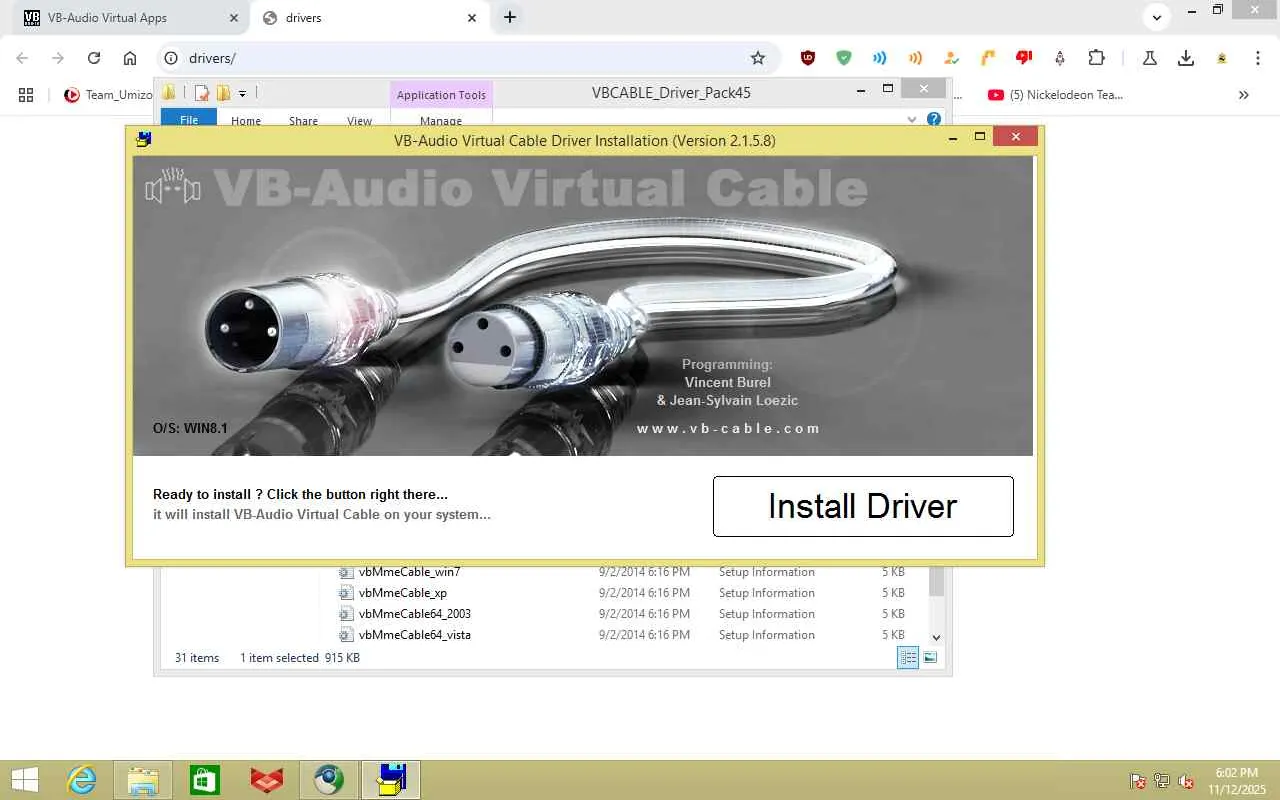Minimize the VBCABLE_Driver_Pack45 window

860,90
